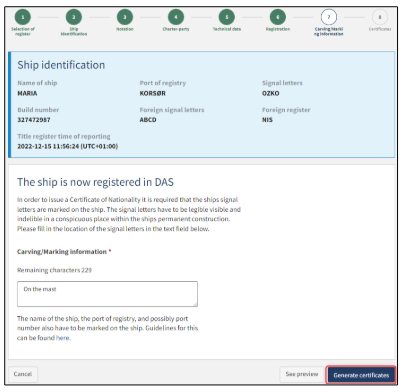The image size is (405, 392).
Task: Click the Remaining characters 229 counter
Action: (54, 270)
